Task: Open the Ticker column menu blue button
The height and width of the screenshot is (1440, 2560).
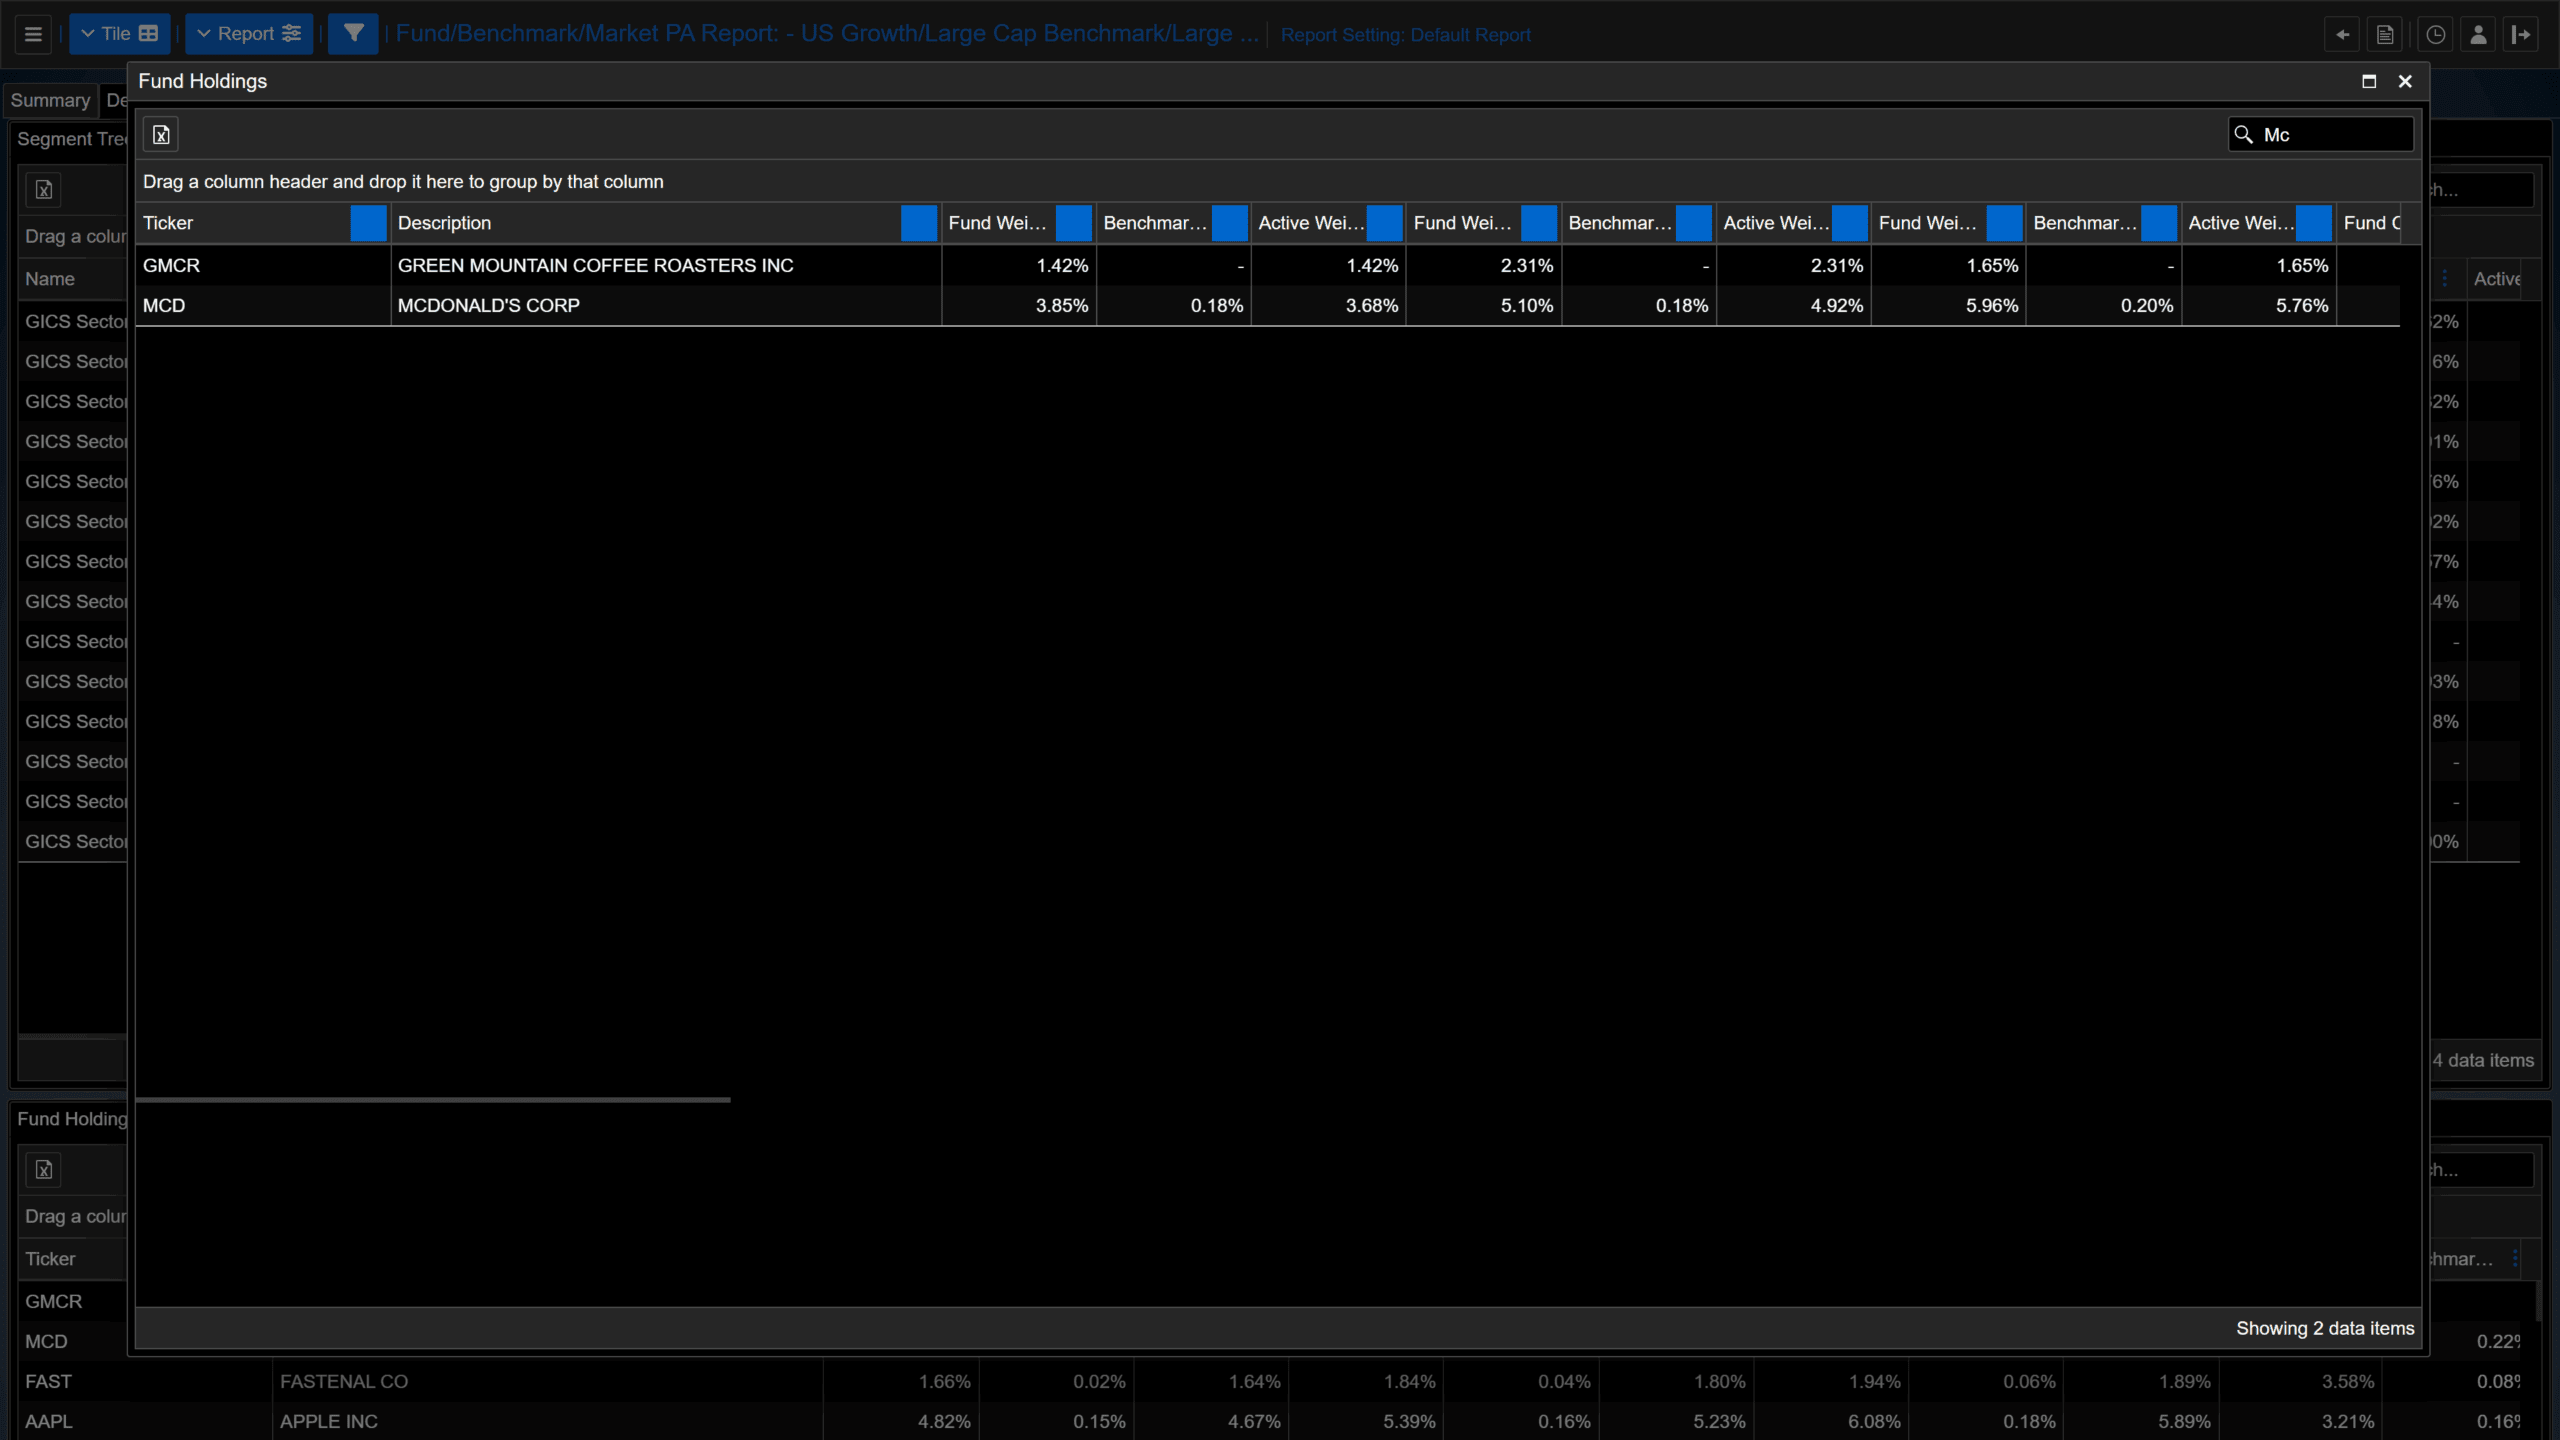Action: point(368,223)
